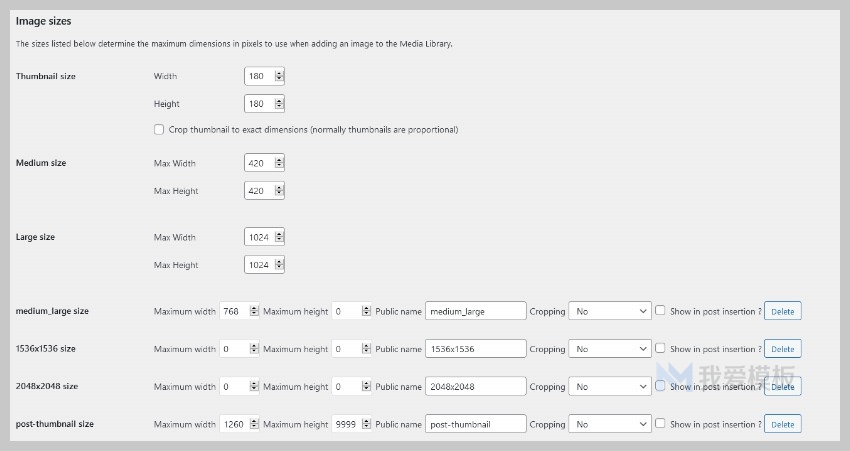Click the Medium Max Height spinner arrows
The width and height of the screenshot is (850, 451).
coord(279,190)
